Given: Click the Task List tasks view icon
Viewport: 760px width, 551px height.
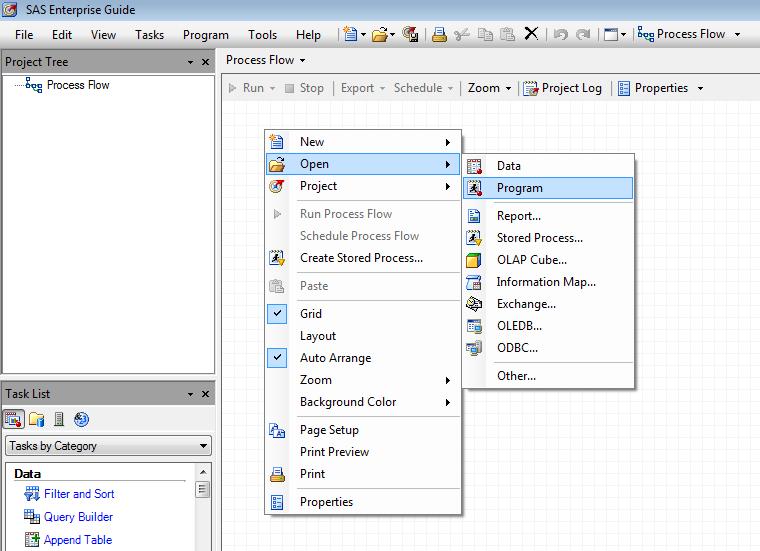Looking at the screenshot, I should click(x=14, y=419).
